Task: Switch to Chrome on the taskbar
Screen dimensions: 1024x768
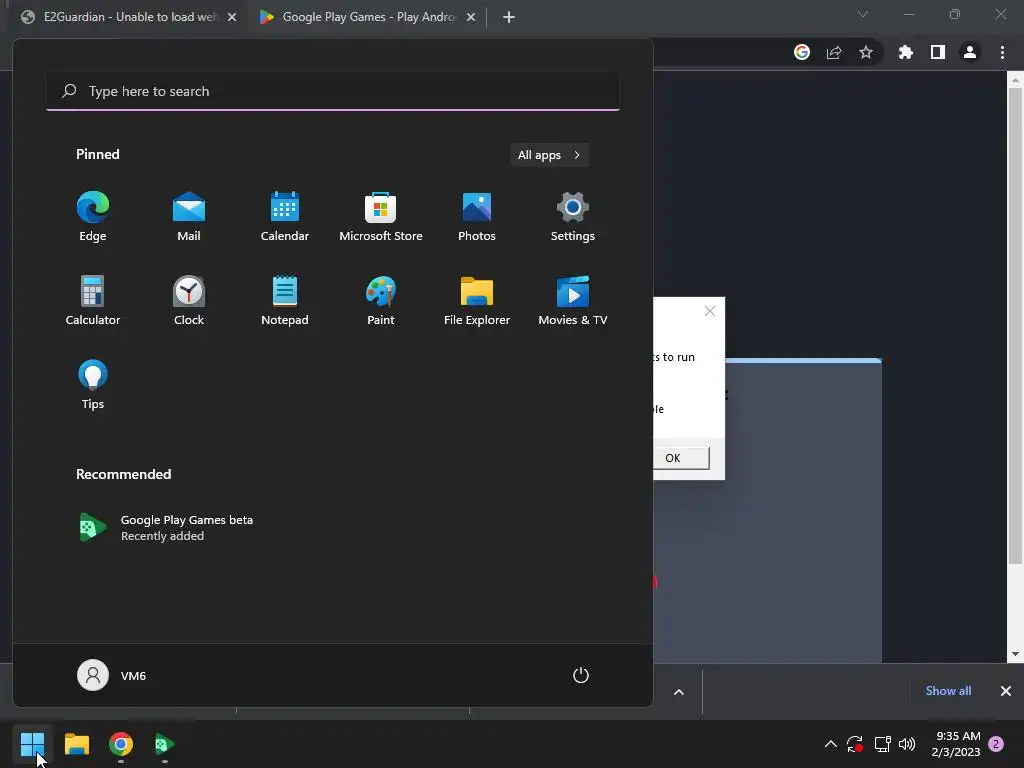Action: click(x=121, y=744)
